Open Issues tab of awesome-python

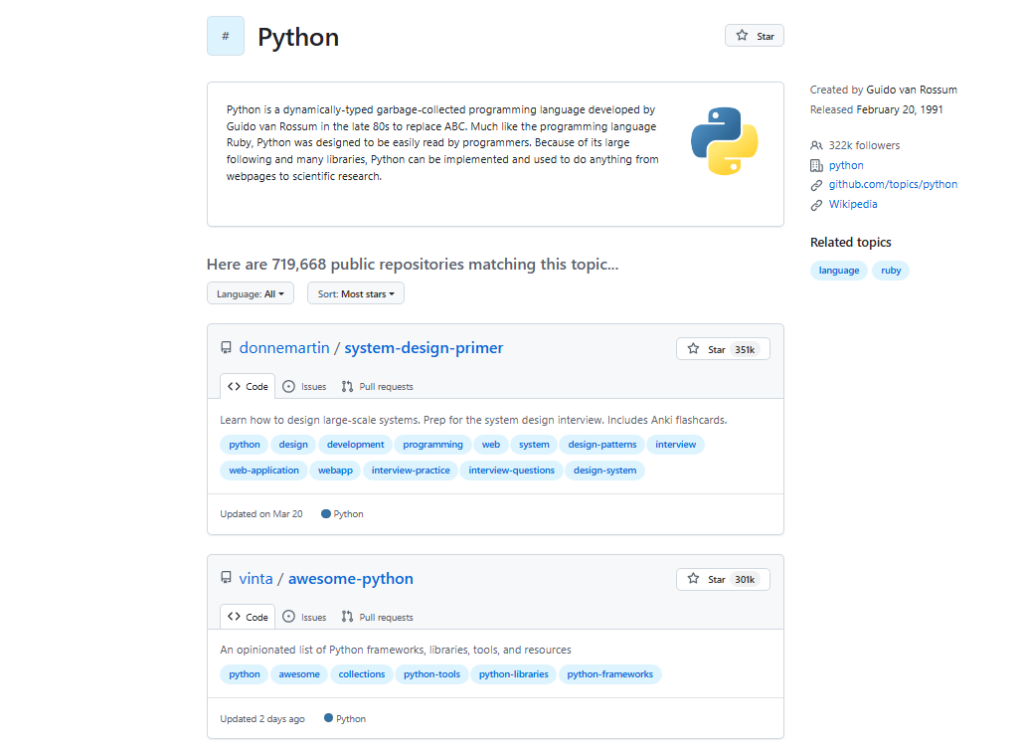pos(304,617)
